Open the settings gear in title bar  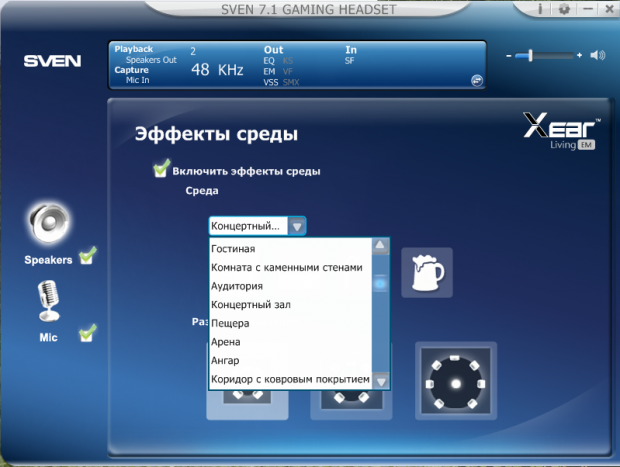click(x=564, y=9)
